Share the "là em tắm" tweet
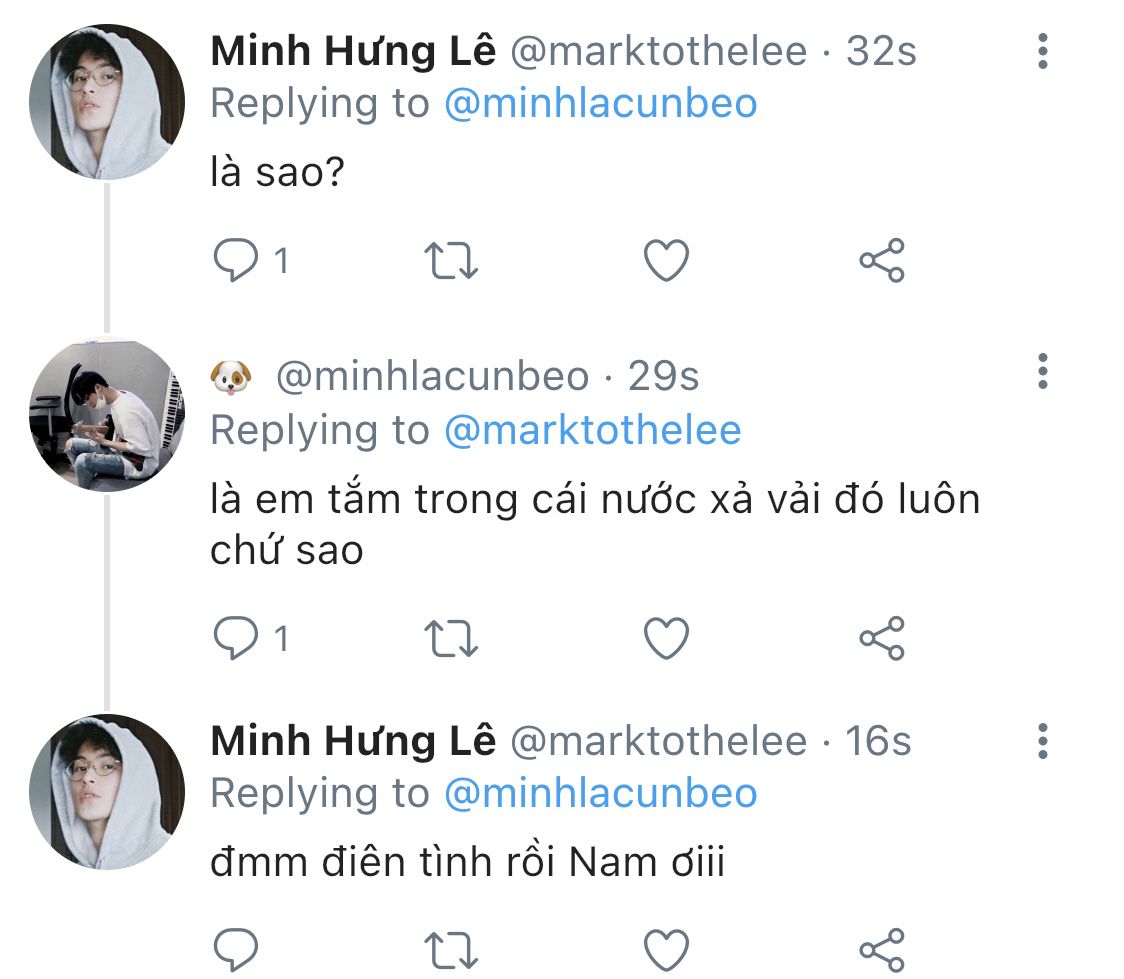Screen dimensions: 1124x979 [x=881, y=638]
